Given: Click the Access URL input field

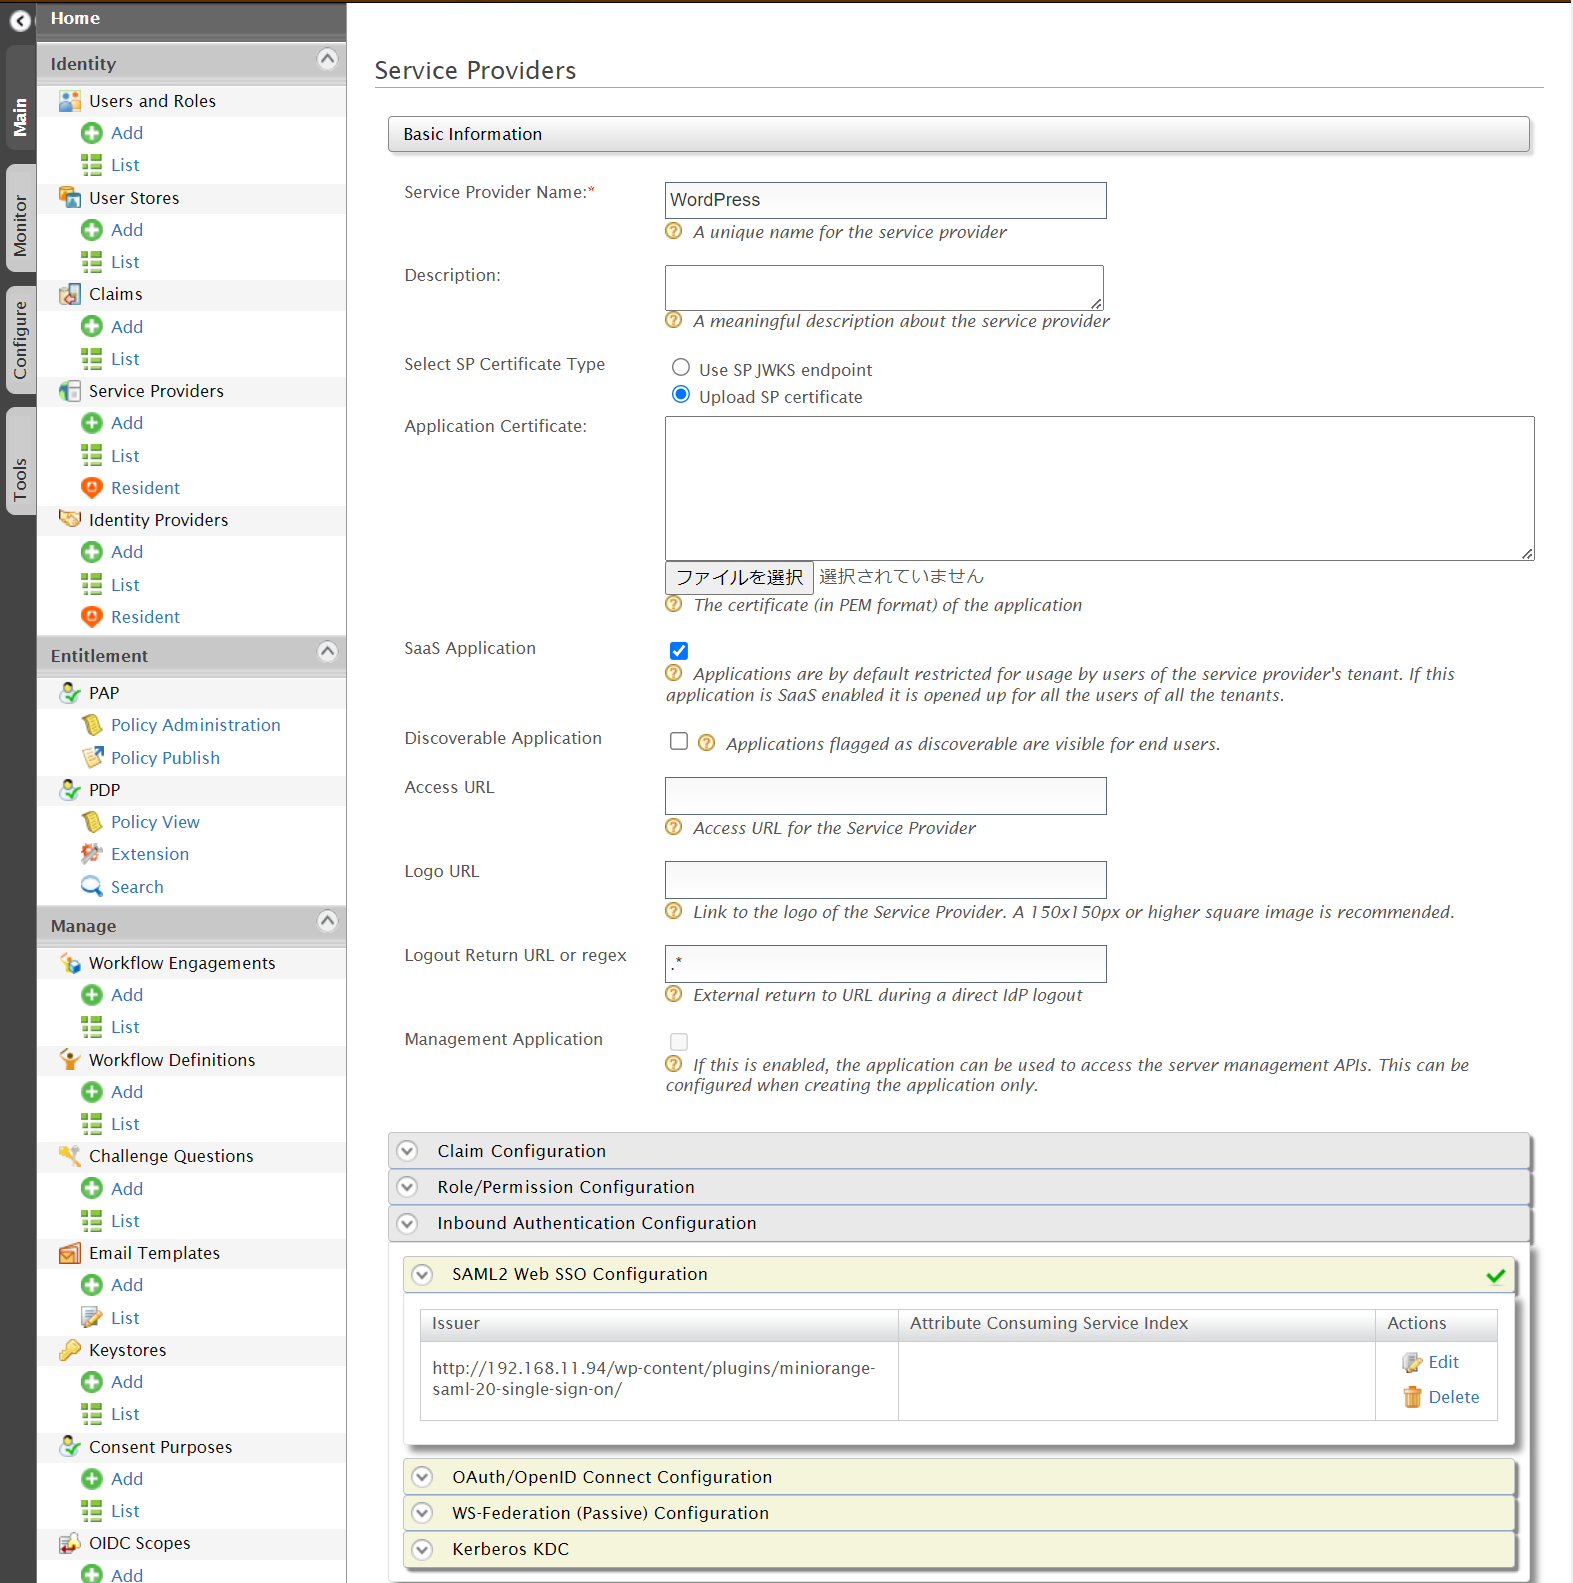Looking at the screenshot, I should pos(885,796).
